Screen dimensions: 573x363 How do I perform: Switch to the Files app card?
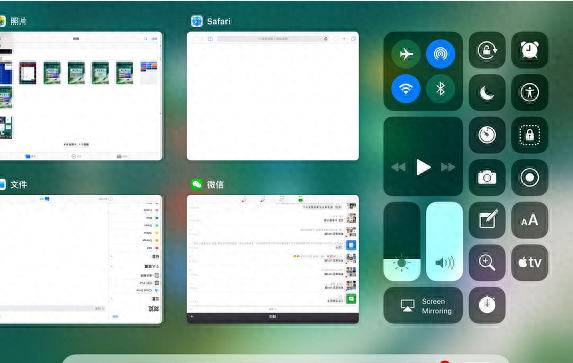point(80,259)
